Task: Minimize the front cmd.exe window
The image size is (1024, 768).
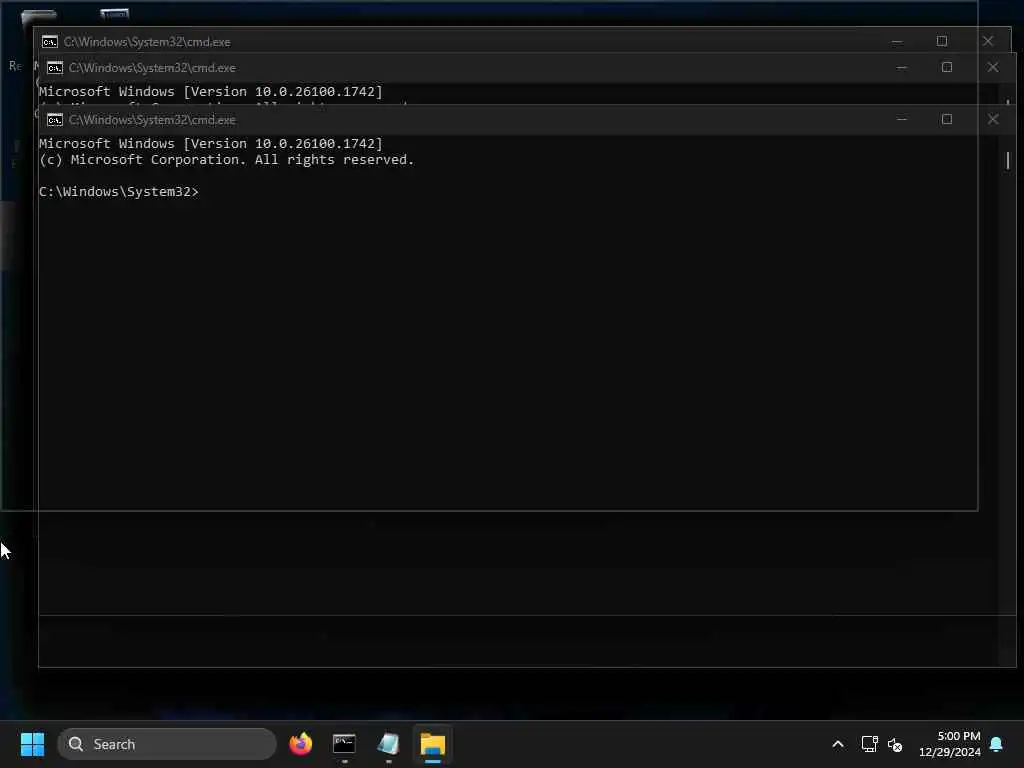Action: click(902, 120)
